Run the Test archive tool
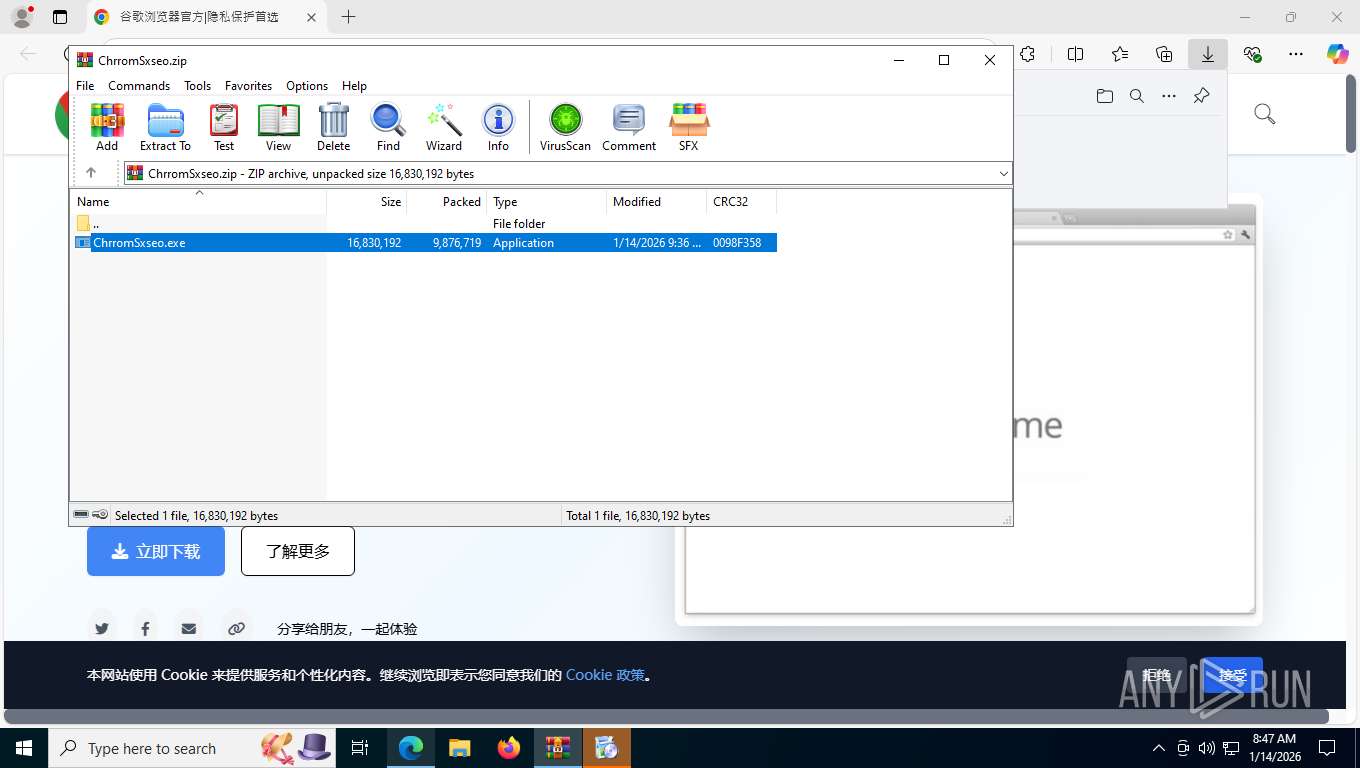This screenshot has width=1360, height=768. [x=224, y=127]
